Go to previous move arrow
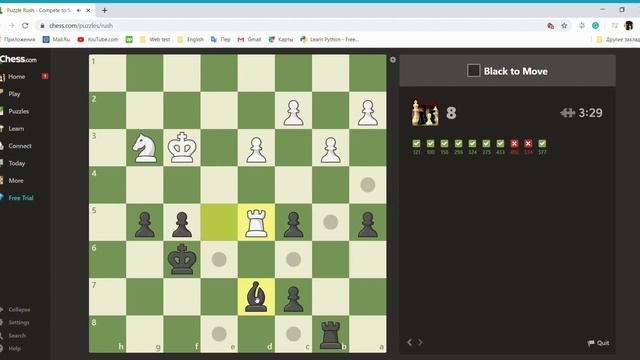Image resolution: width=640 pixels, height=360 pixels. [x=409, y=342]
